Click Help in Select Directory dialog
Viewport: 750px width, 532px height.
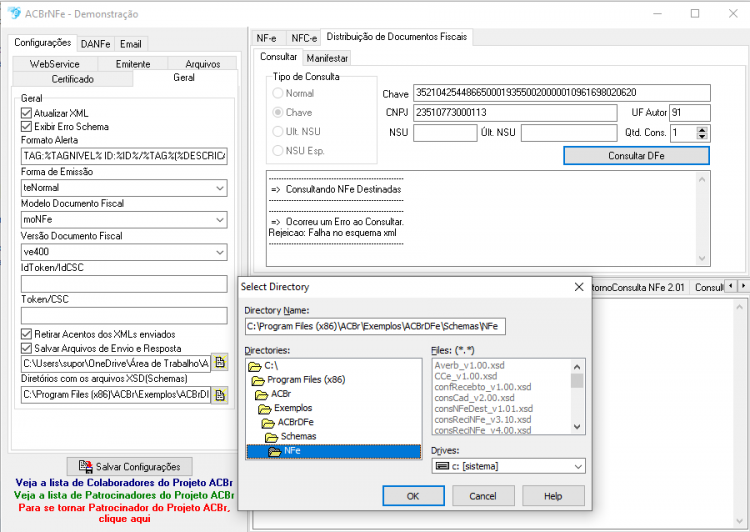pos(553,496)
